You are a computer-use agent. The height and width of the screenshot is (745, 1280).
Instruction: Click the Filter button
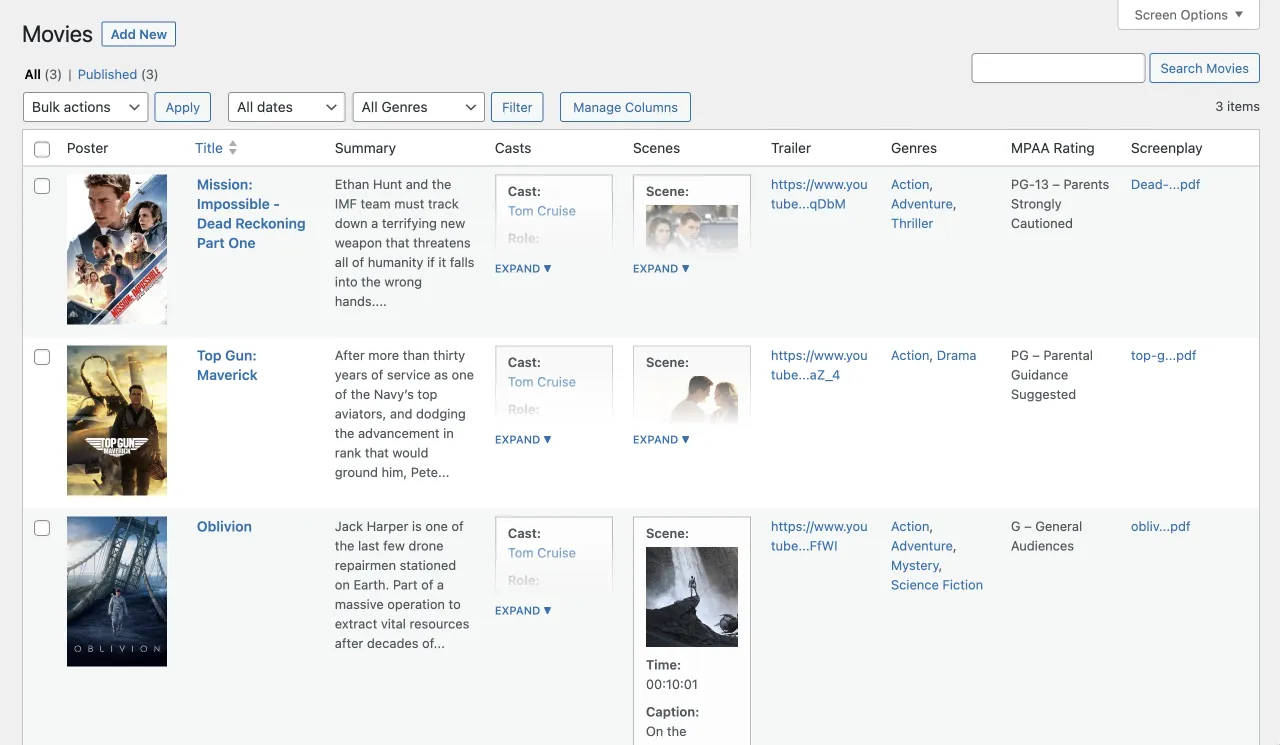click(x=517, y=107)
